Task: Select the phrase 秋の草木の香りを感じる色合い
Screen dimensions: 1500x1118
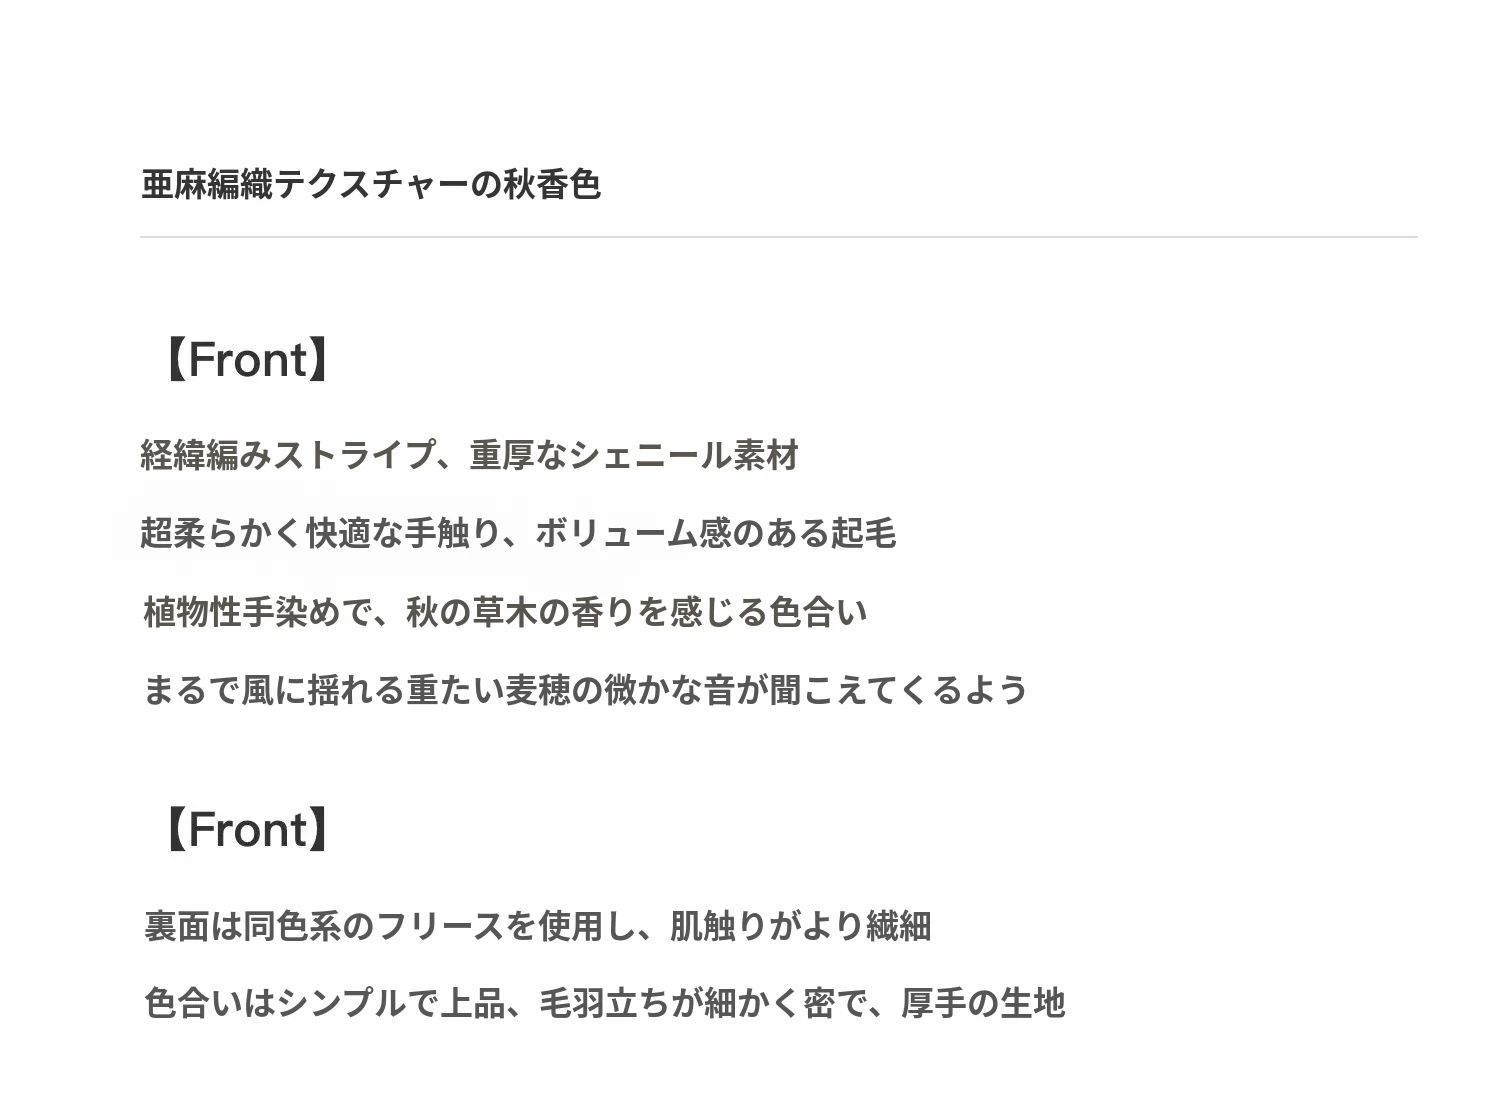Action: point(636,612)
